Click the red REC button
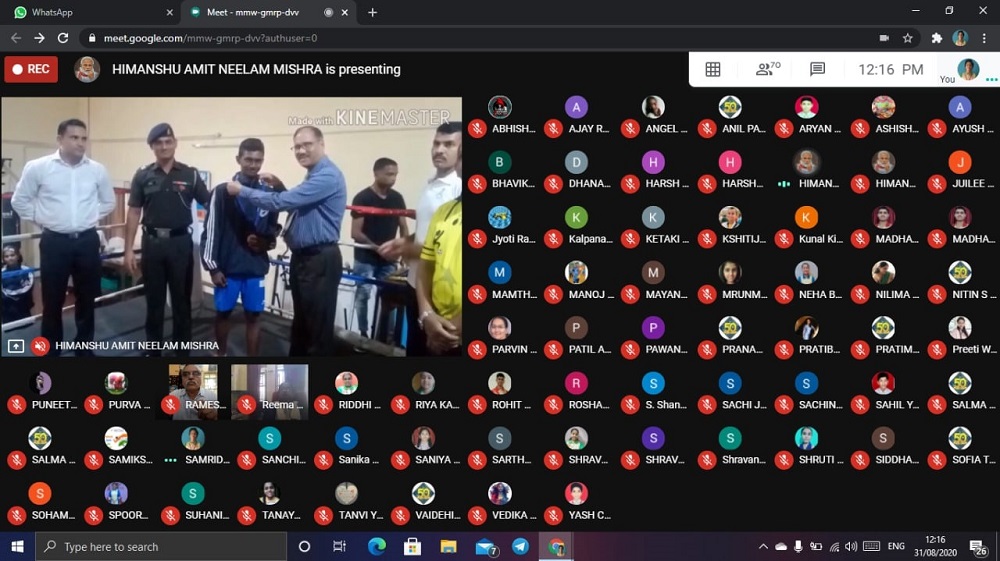This screenshot has height=561, width=1000. click(31, 69)
